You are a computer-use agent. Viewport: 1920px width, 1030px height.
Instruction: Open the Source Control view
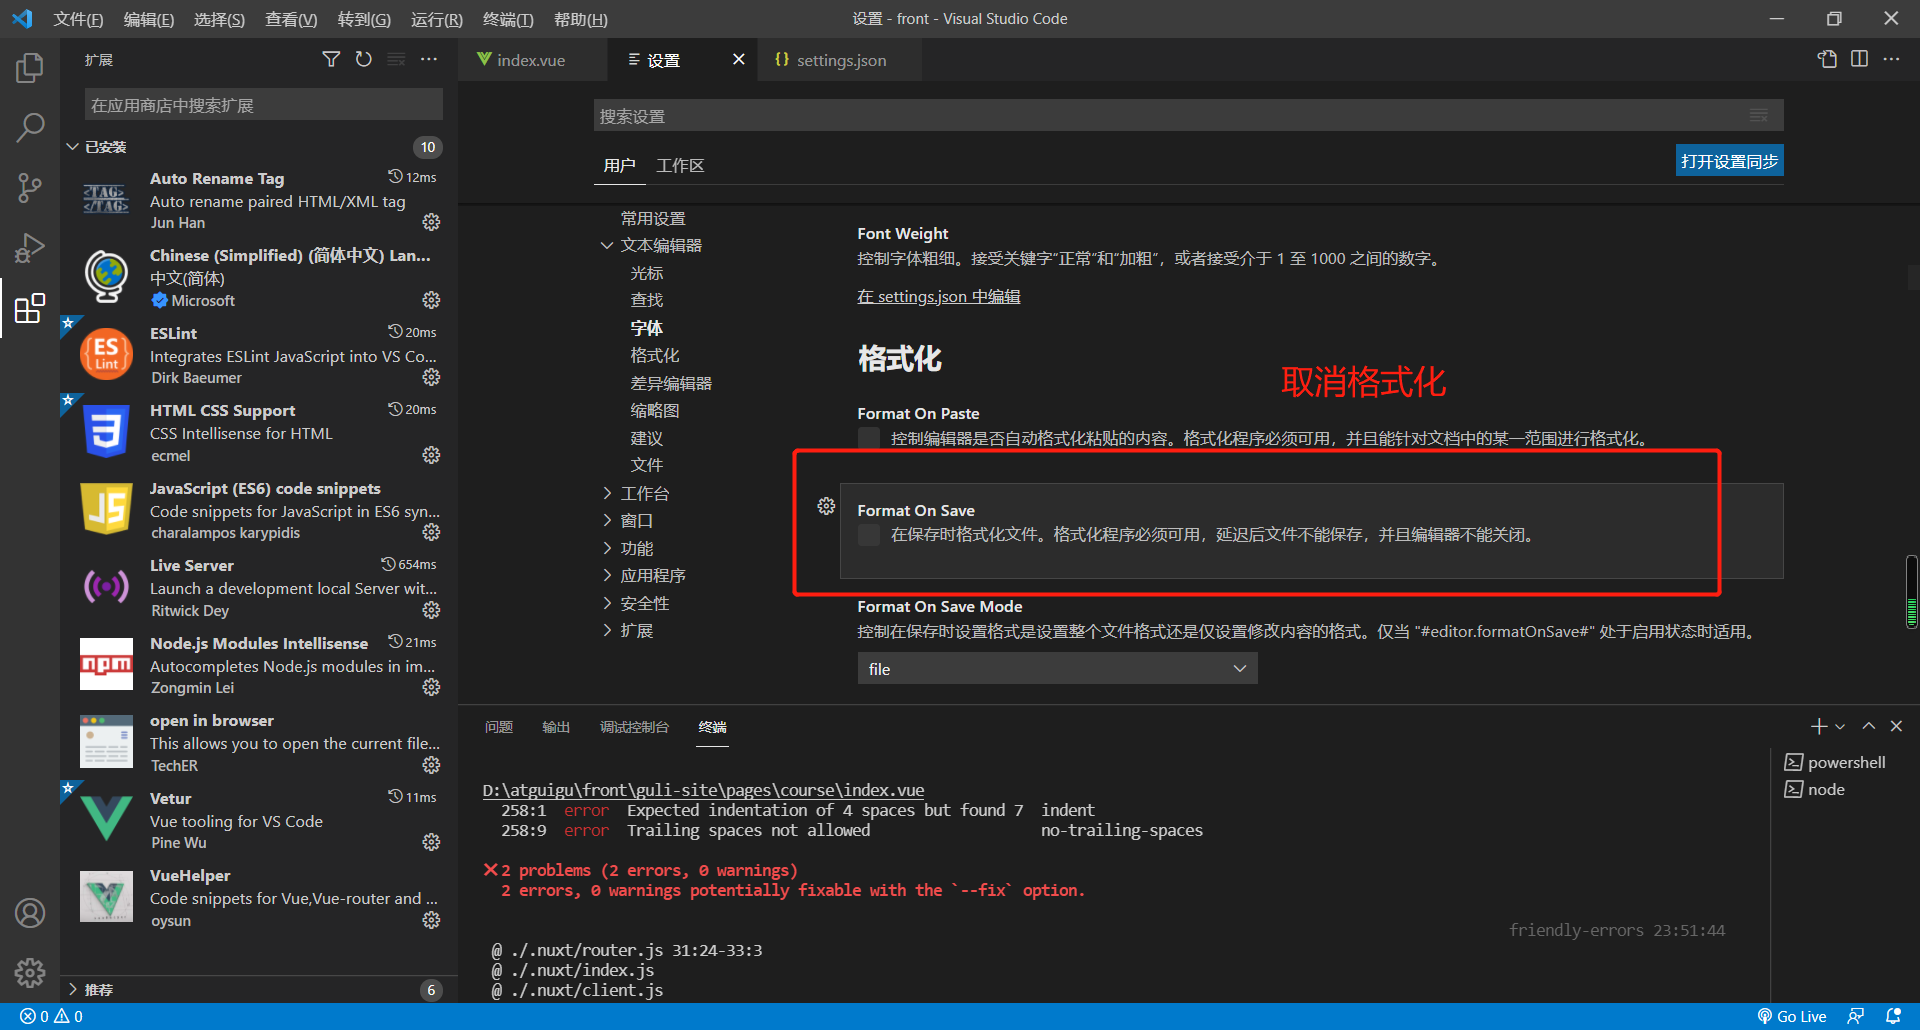coord(30,188)
